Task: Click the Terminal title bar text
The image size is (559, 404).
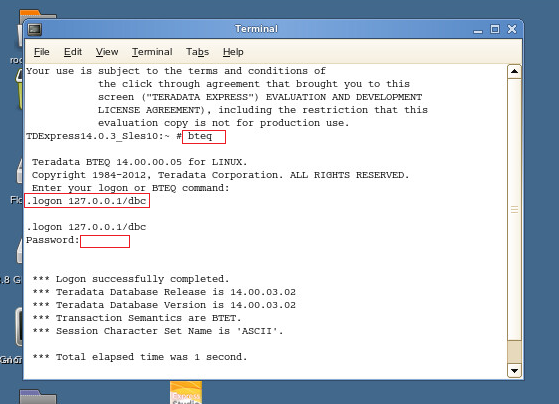Action: point(256,29)
